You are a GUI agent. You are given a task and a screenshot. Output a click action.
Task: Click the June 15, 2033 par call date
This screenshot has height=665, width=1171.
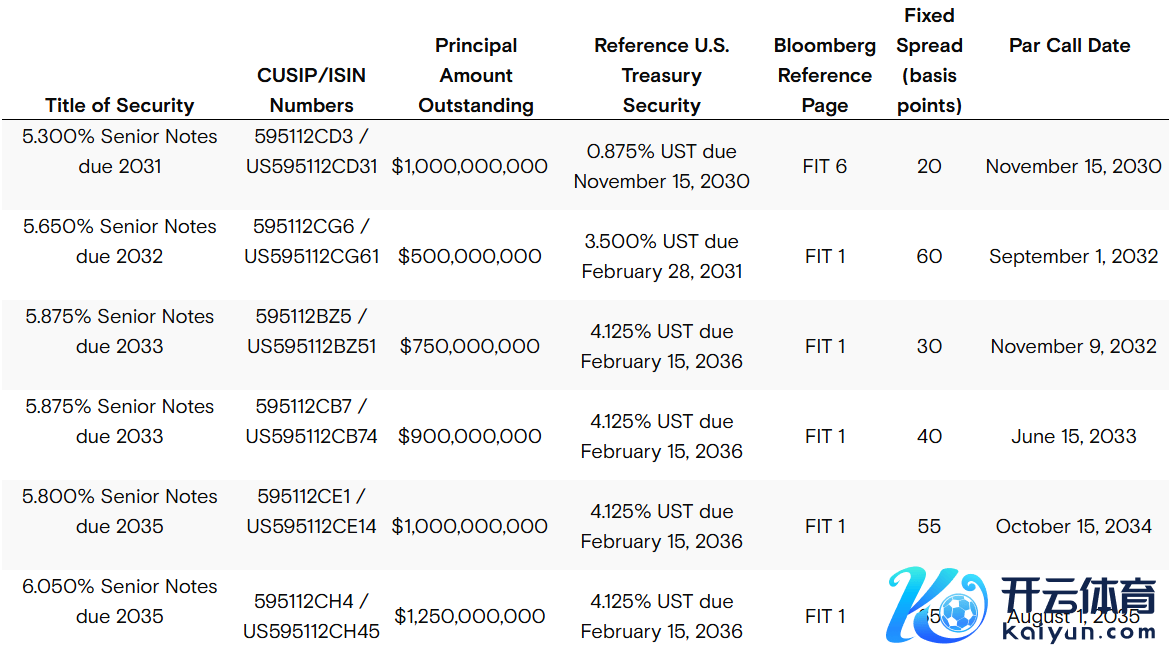coord(1073,436)
